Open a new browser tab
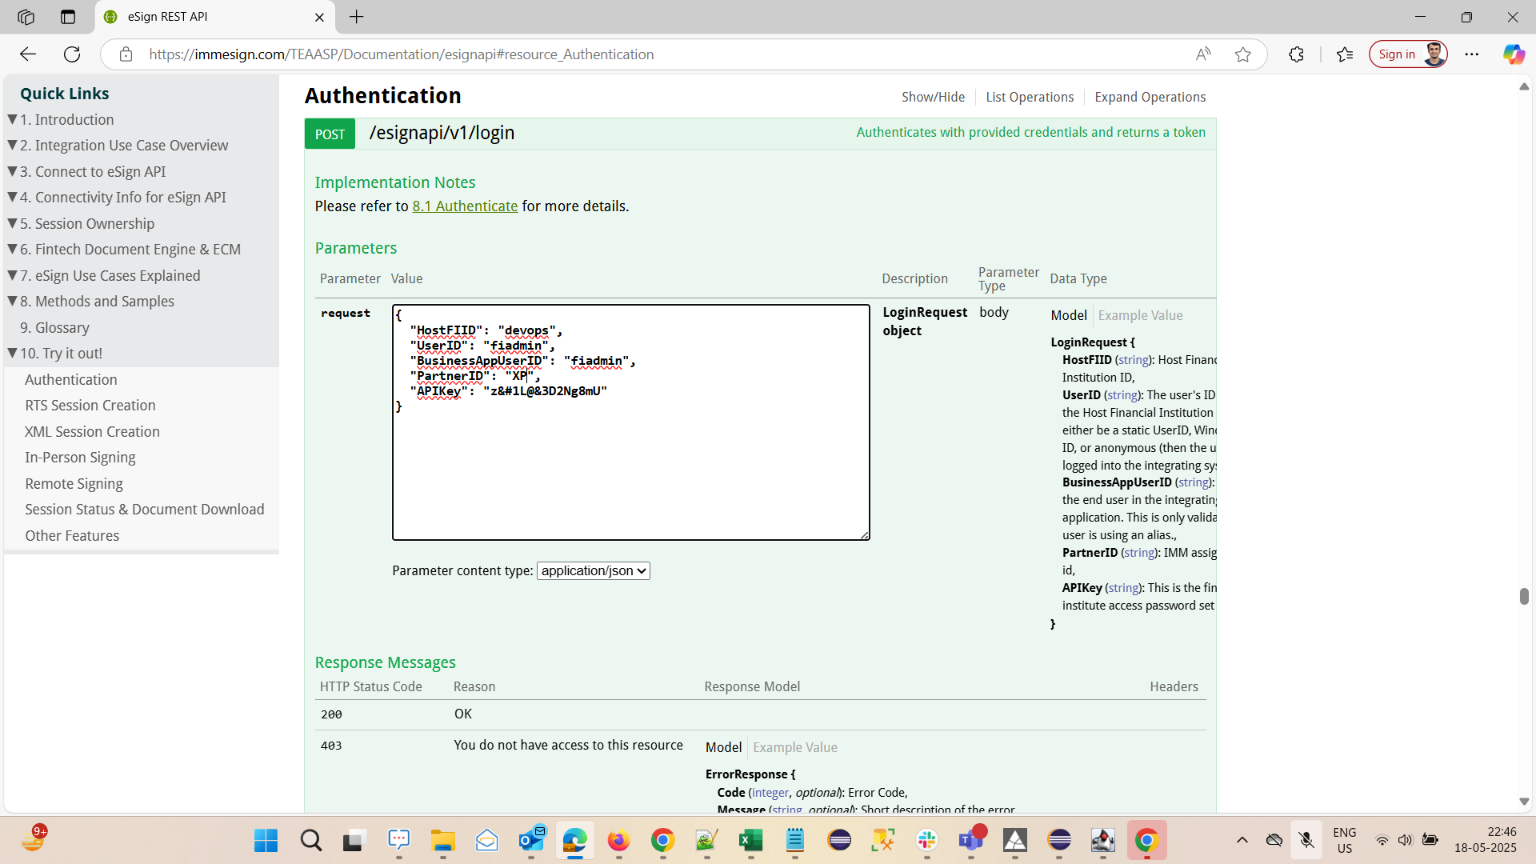Image resolution: width=1536 pixels, height=864 pixels. pyautogui.click(x=357, y=17)
